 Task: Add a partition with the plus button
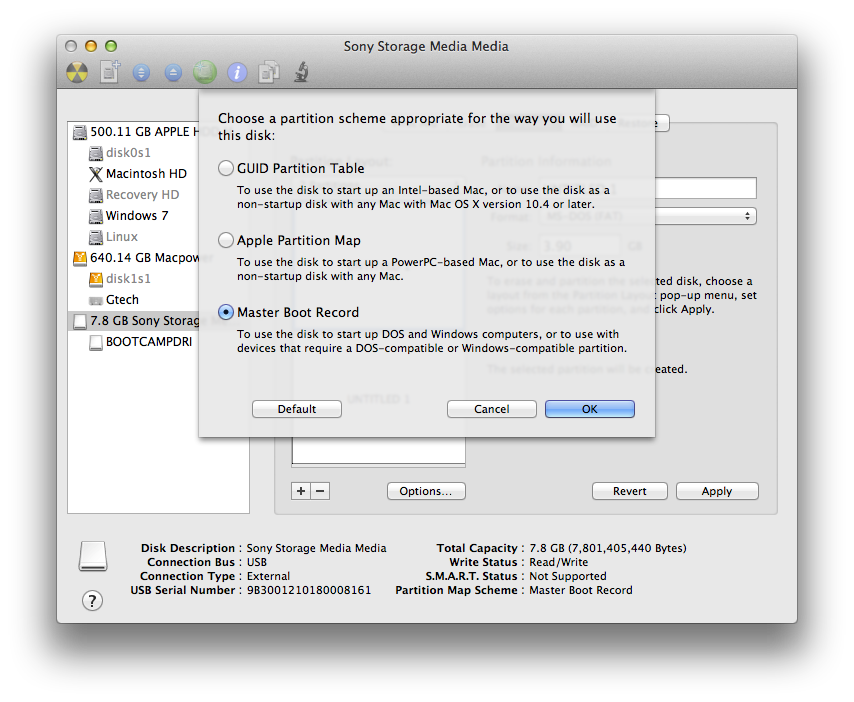pyautogui.click(x=301, y=491)
